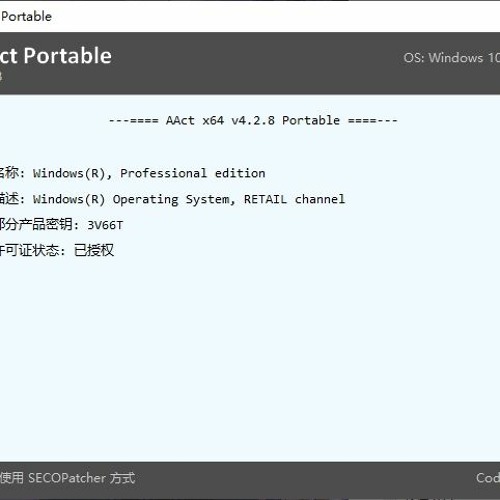The width and height of the screenshot is (500, 500).
Task: Click the license status '已授权' text
Action: click(x=94, y=250)
